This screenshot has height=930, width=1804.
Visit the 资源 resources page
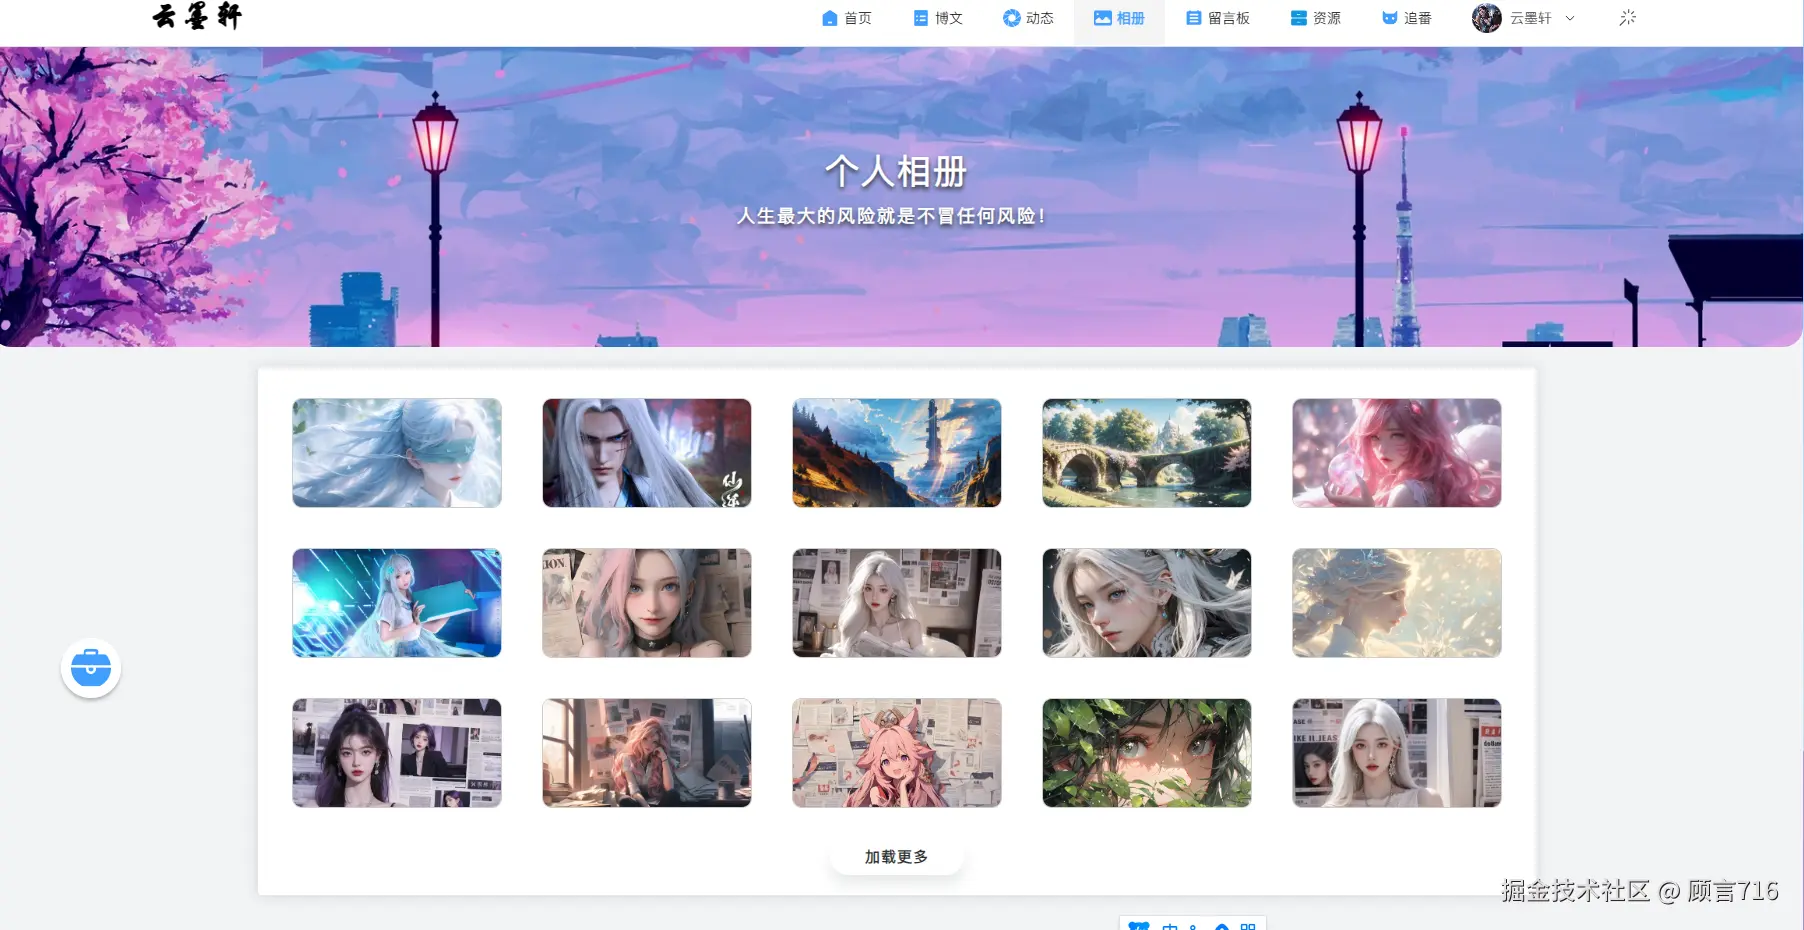click(x=1315, y=18)
